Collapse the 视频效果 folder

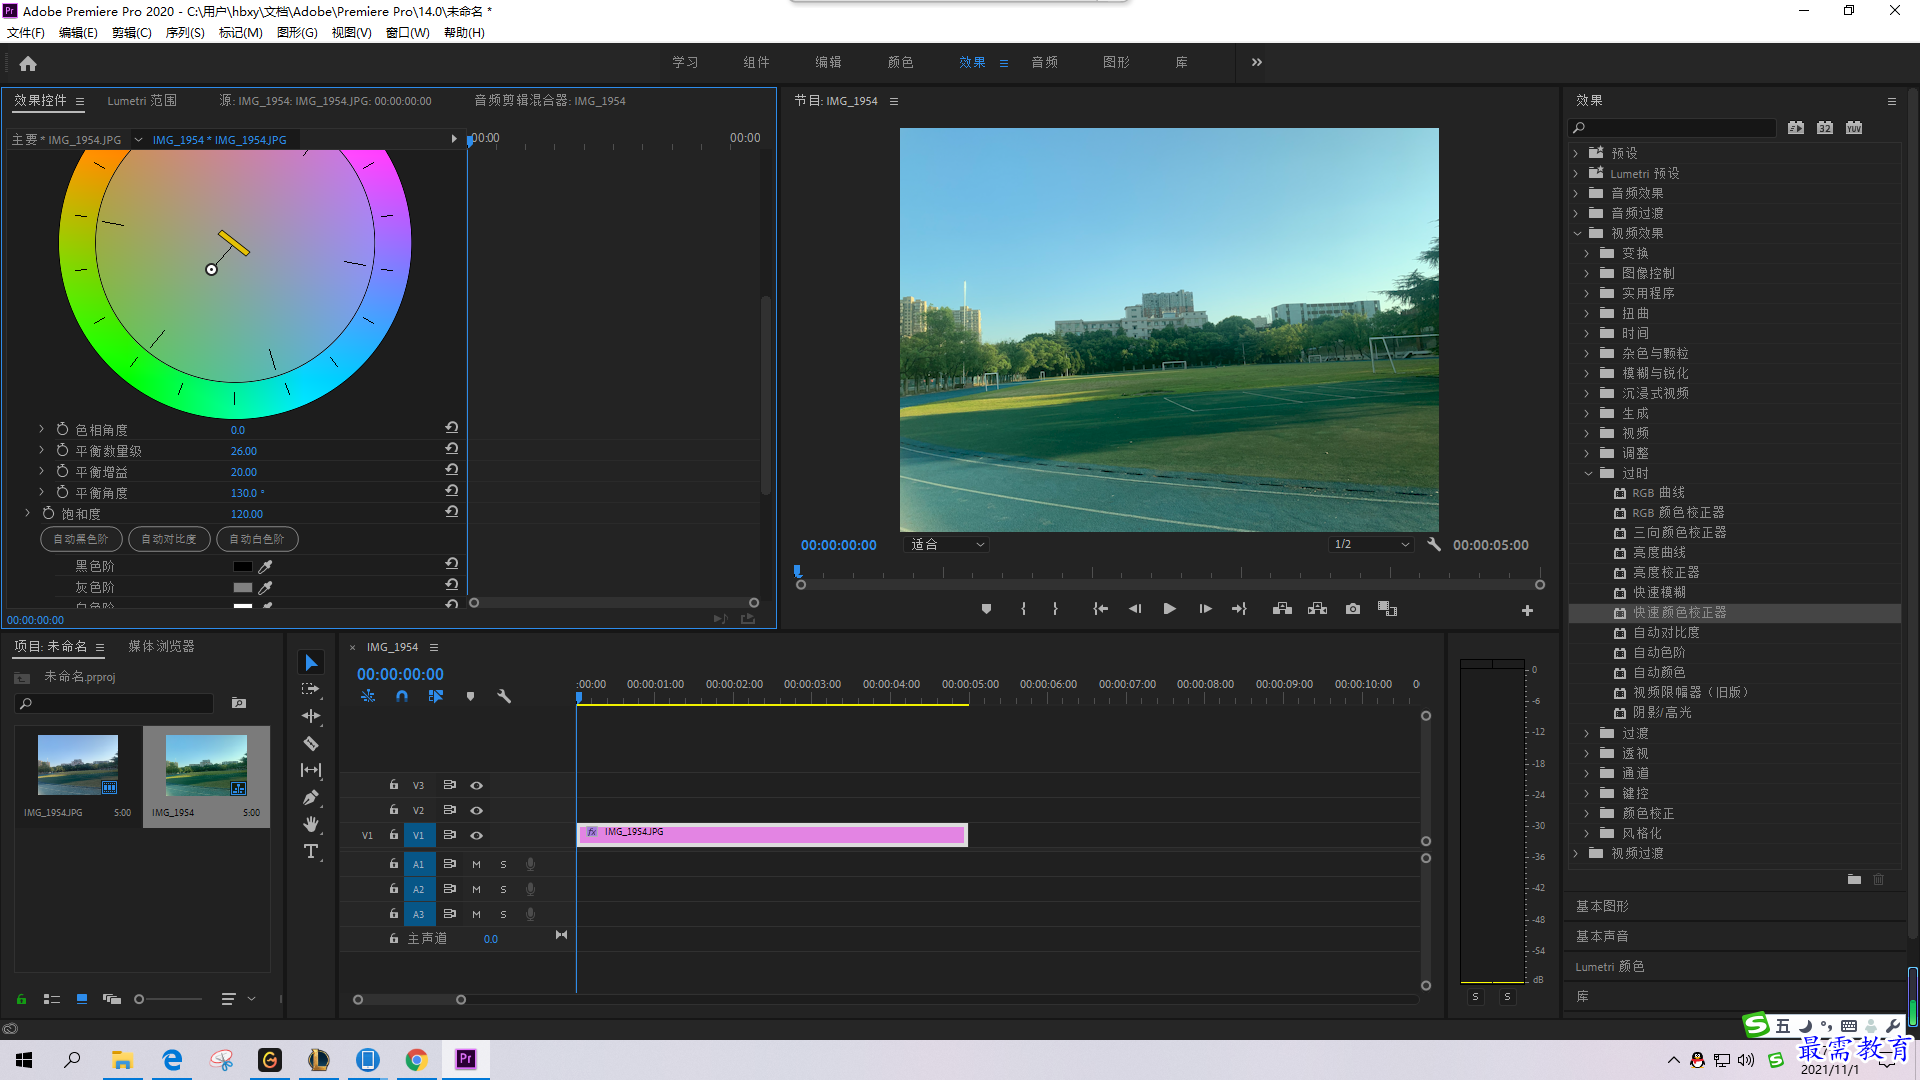coord(1577,233)
